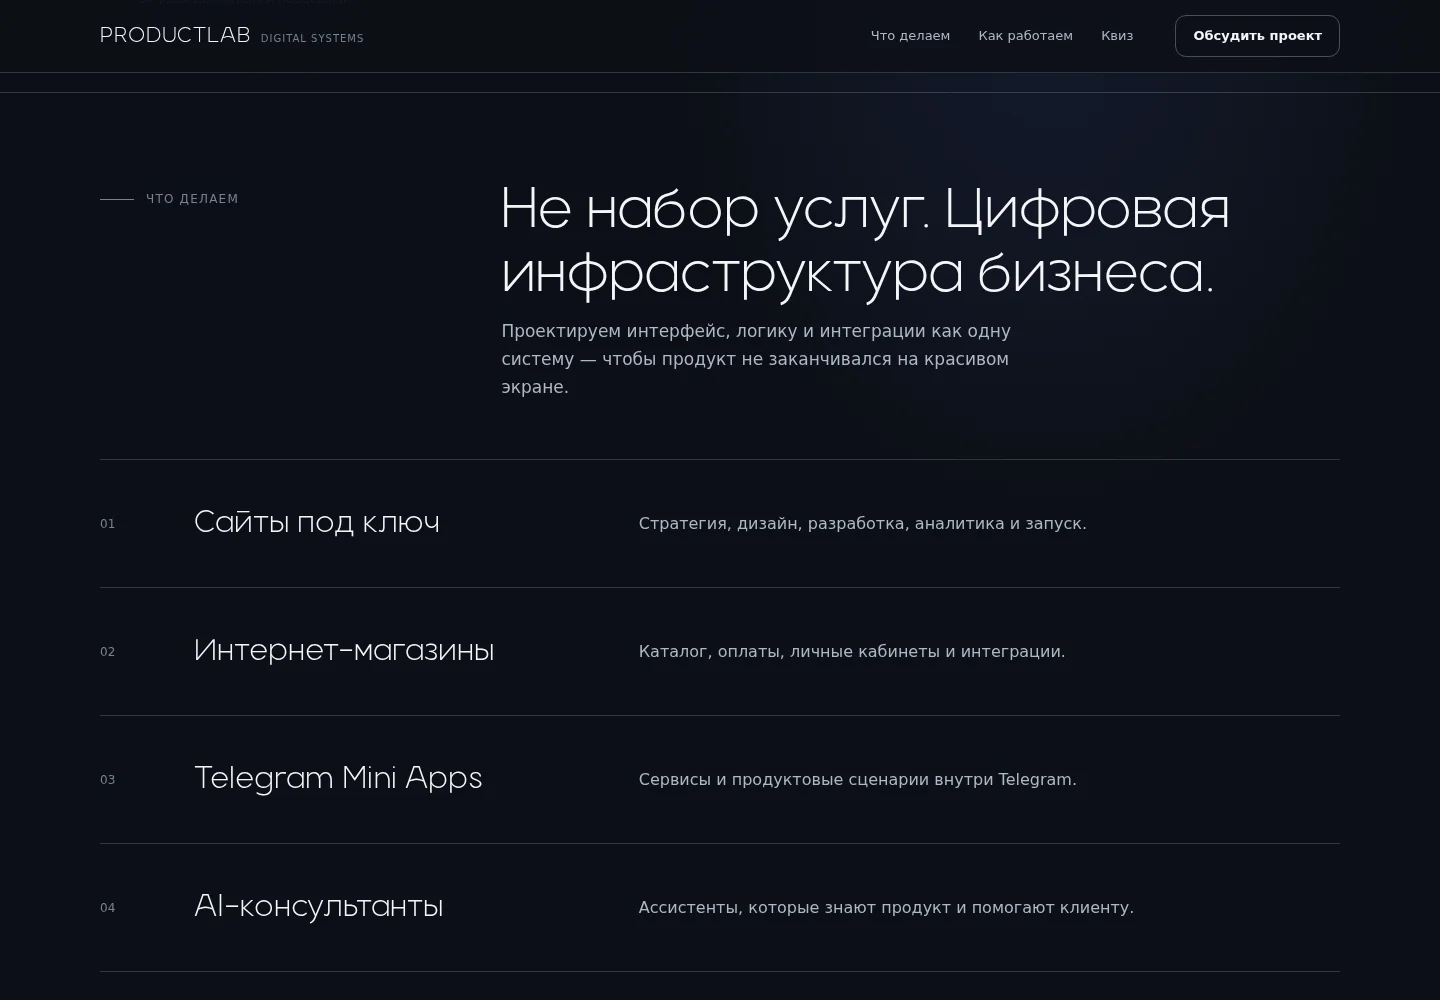The width and height of the screenshot is (1440, 1000).
Task: Click 'Сервисы и продуктовые сценарии внутри Telegram.'
Action: click(857, 779)
